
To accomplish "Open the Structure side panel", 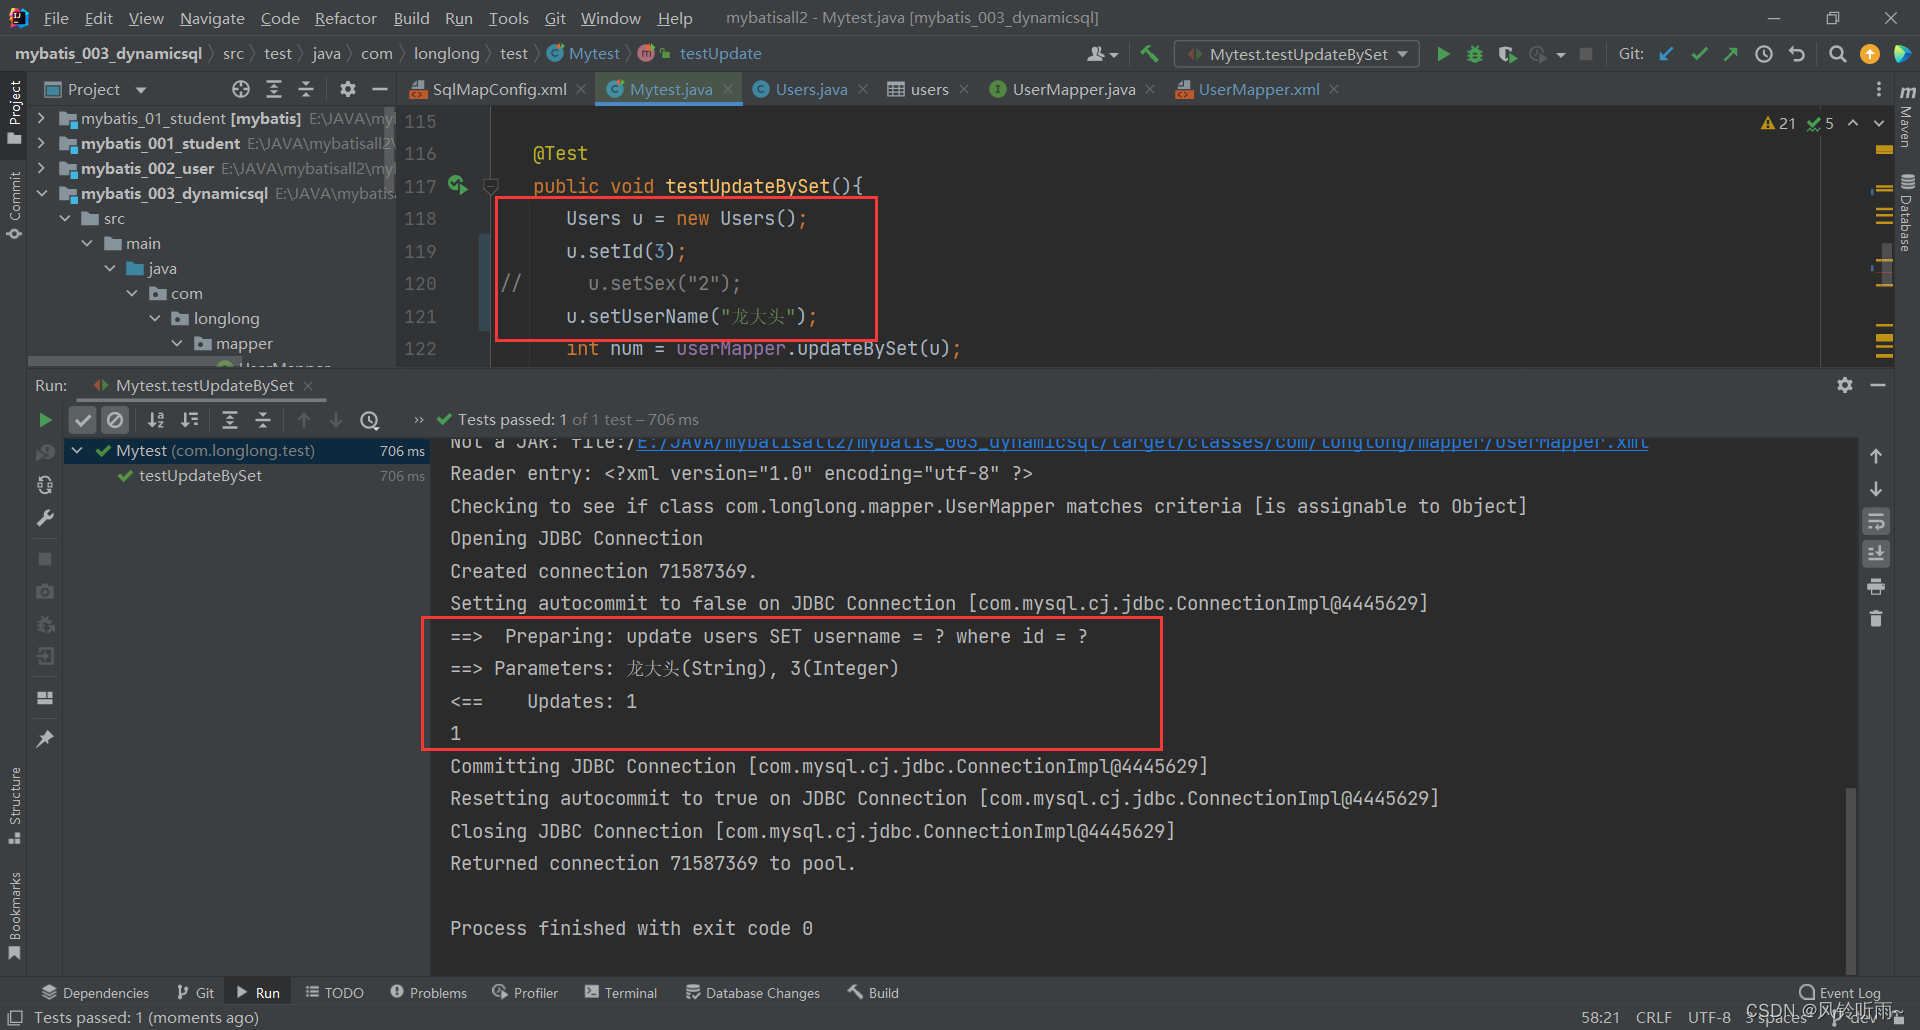I will point(14,806).
